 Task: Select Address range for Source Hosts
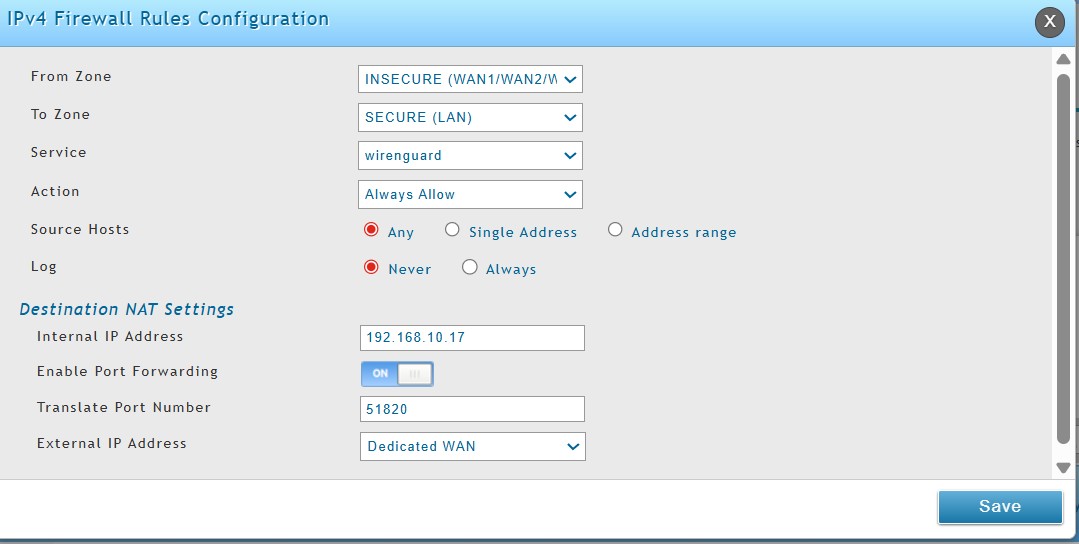click(615, 230)
